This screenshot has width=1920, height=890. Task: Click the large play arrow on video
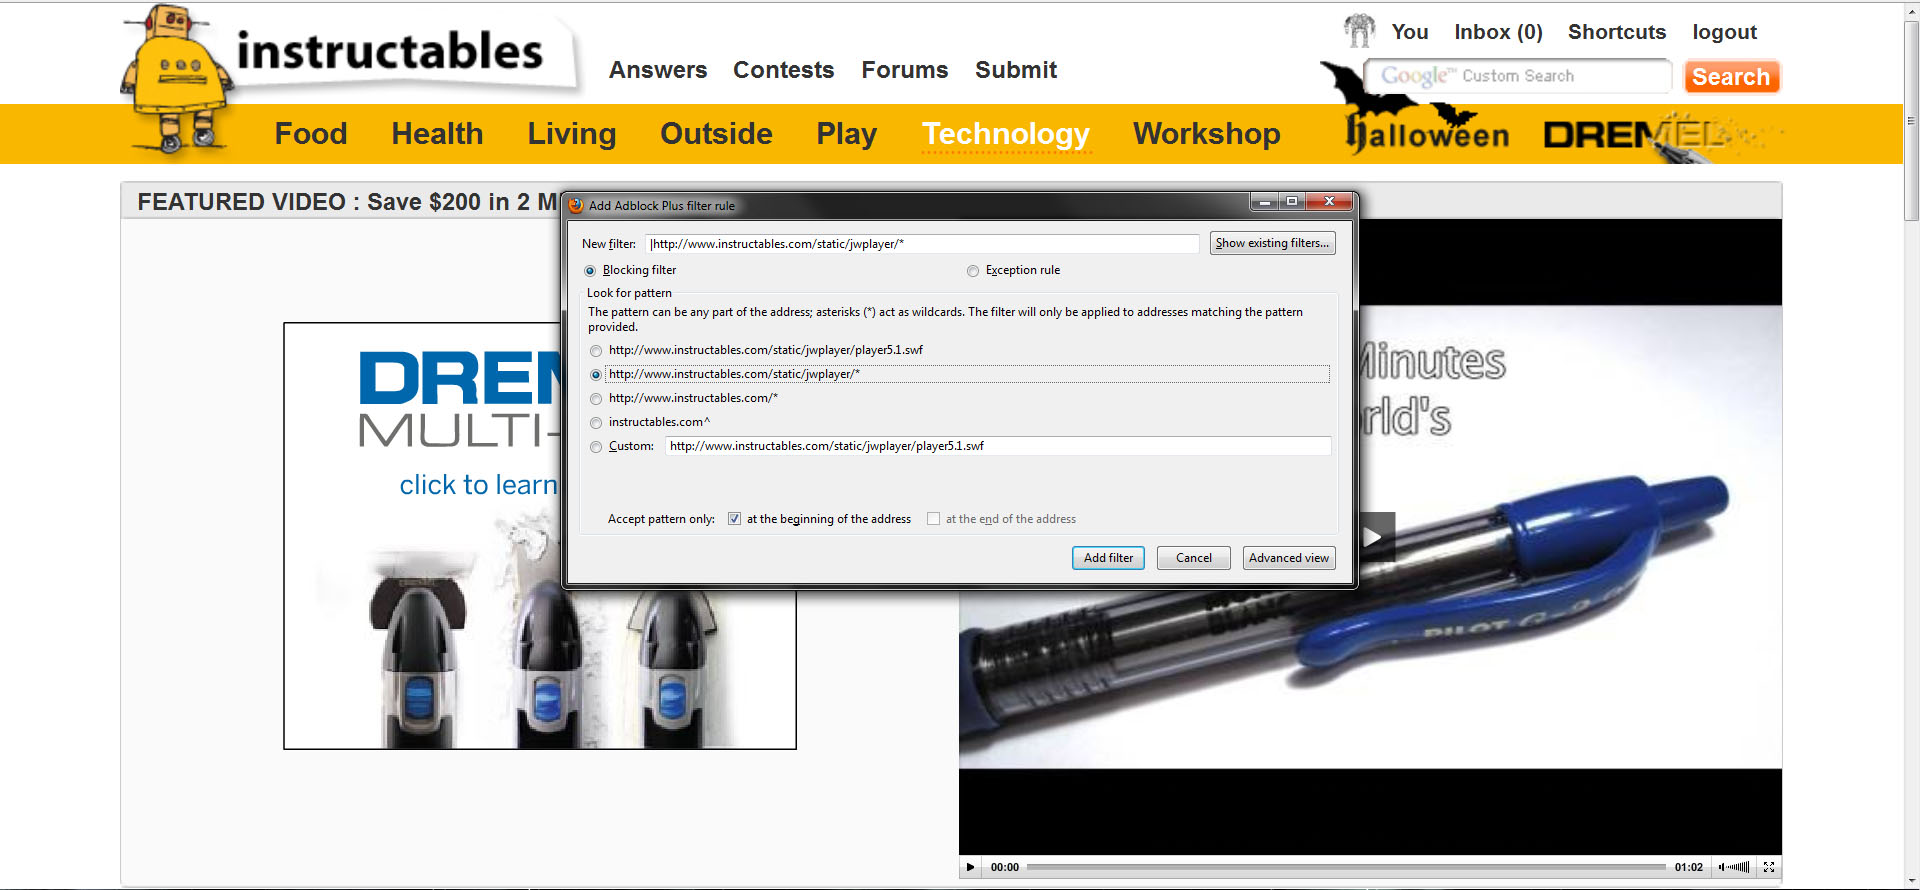click(x=1374, y=537)
